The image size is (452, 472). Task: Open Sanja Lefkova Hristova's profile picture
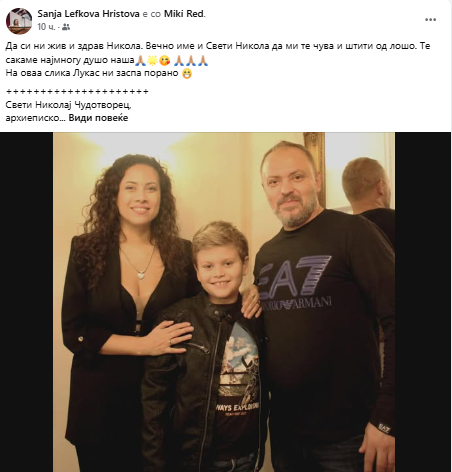tap(19, 21)
